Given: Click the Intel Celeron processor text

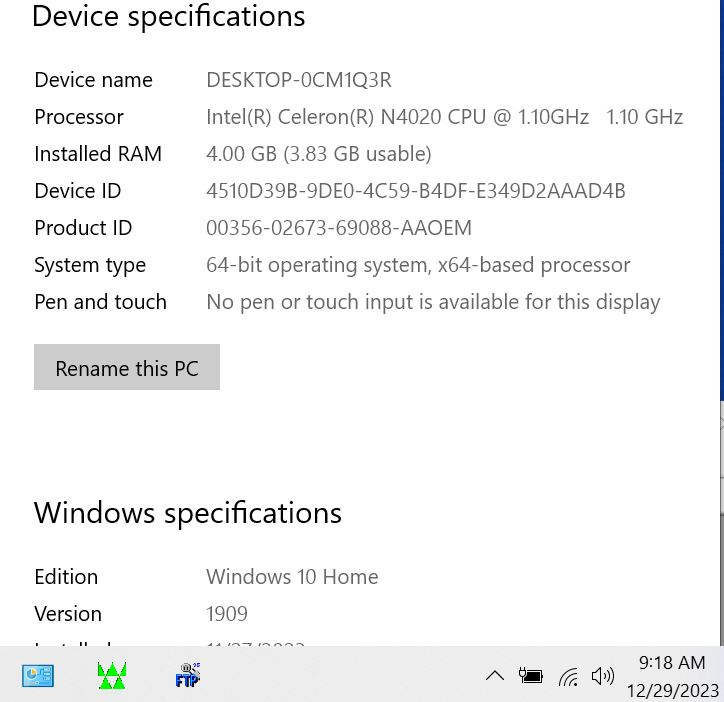Looking at the screenshot, I should [x=444, y=117].
